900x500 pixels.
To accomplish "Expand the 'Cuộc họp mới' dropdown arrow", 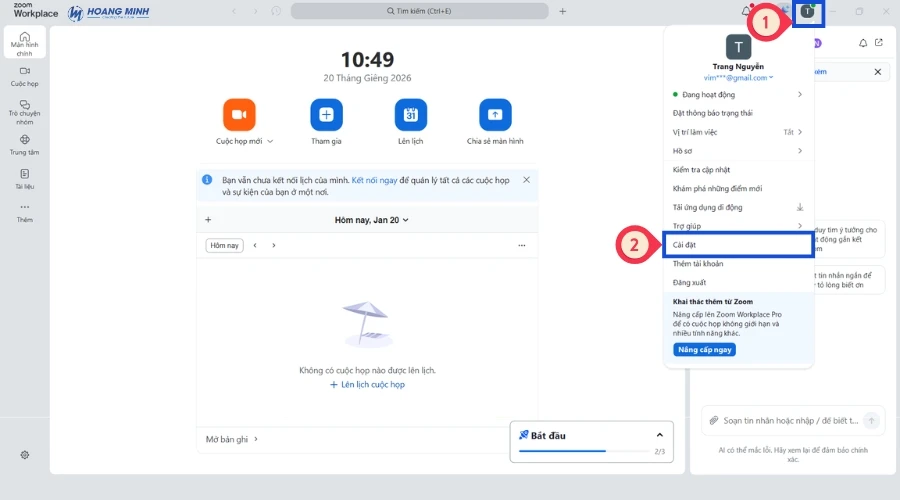I will point(270,142).
